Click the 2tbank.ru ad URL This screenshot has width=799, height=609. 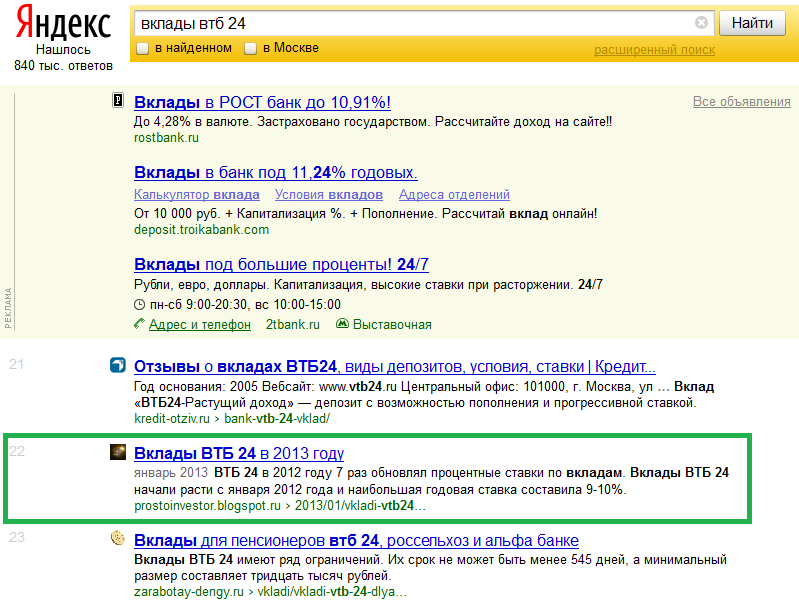[292, 325]
